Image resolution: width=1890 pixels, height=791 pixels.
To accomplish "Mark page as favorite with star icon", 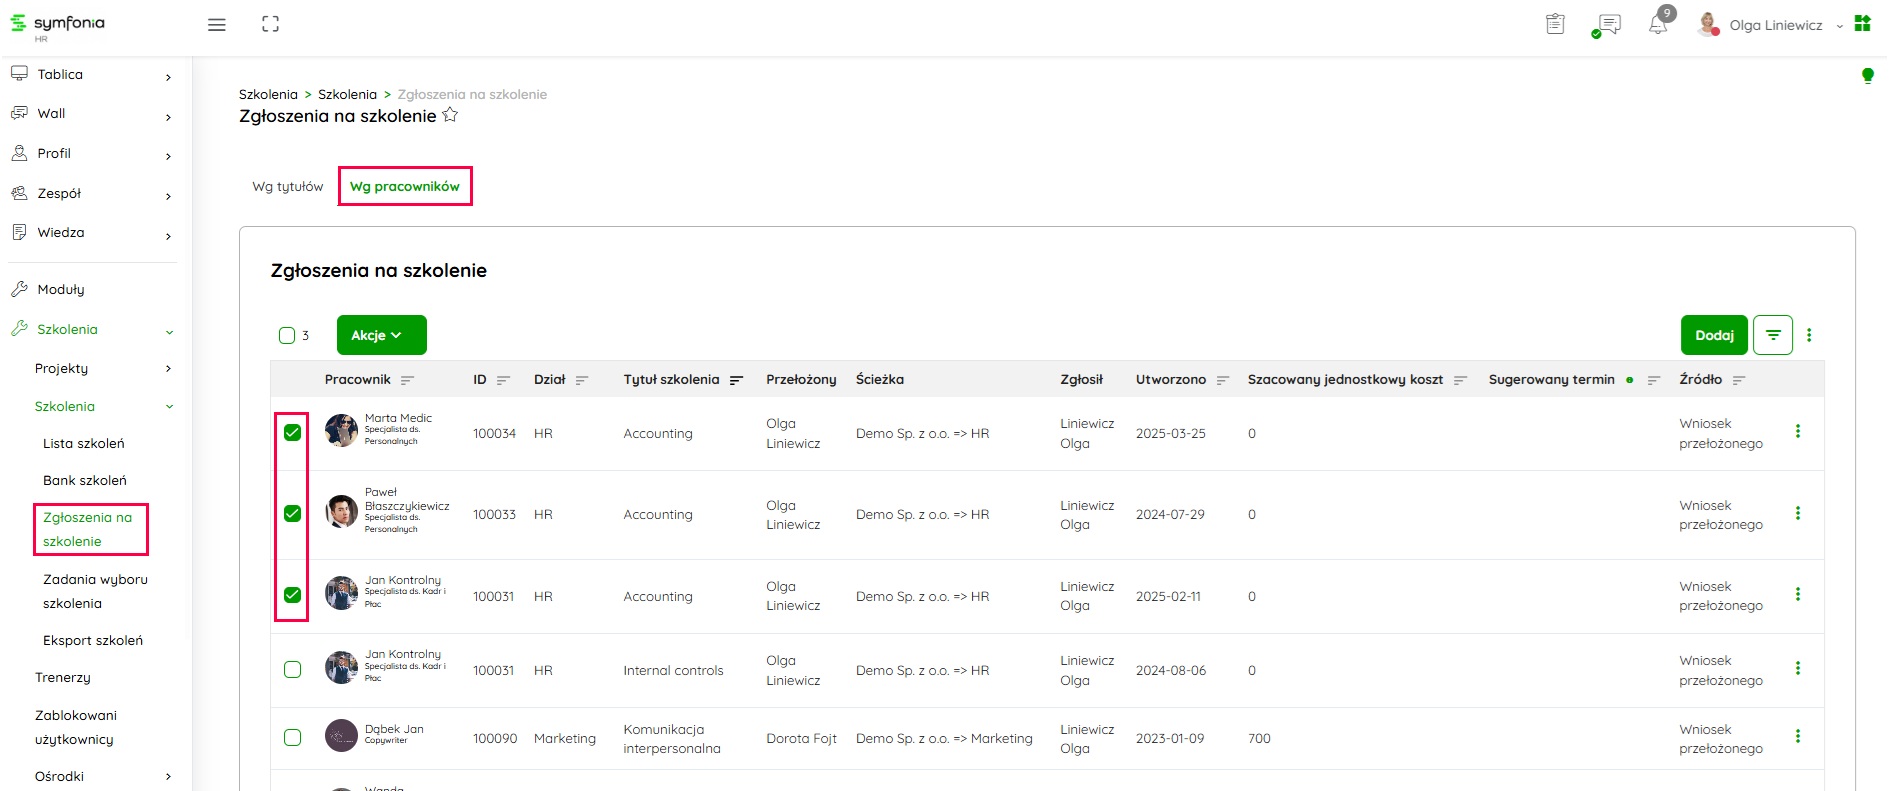I will 450,115.
